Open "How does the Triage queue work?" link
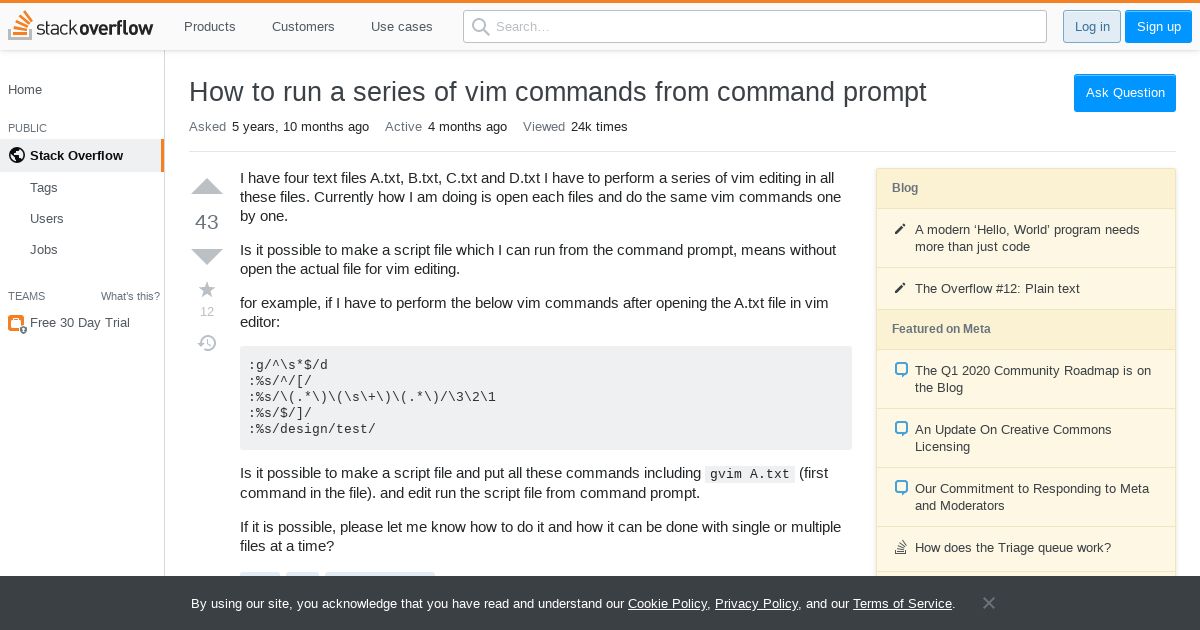The image size is (1200, 630). [x=1013, y=548]
